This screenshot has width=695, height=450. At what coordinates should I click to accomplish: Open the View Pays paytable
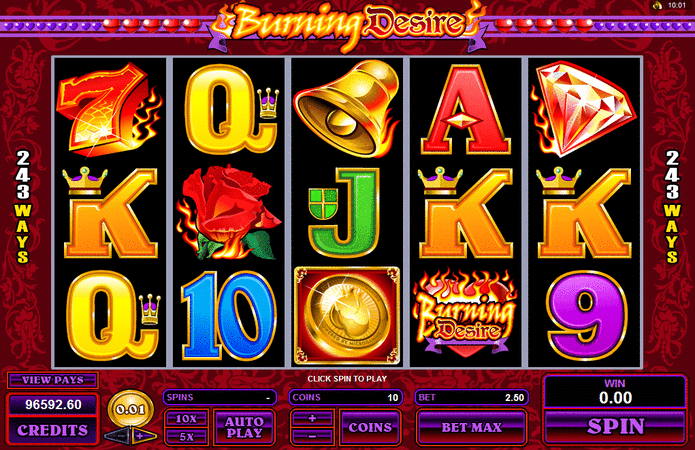pyautogui.click(x=53, y=380)
